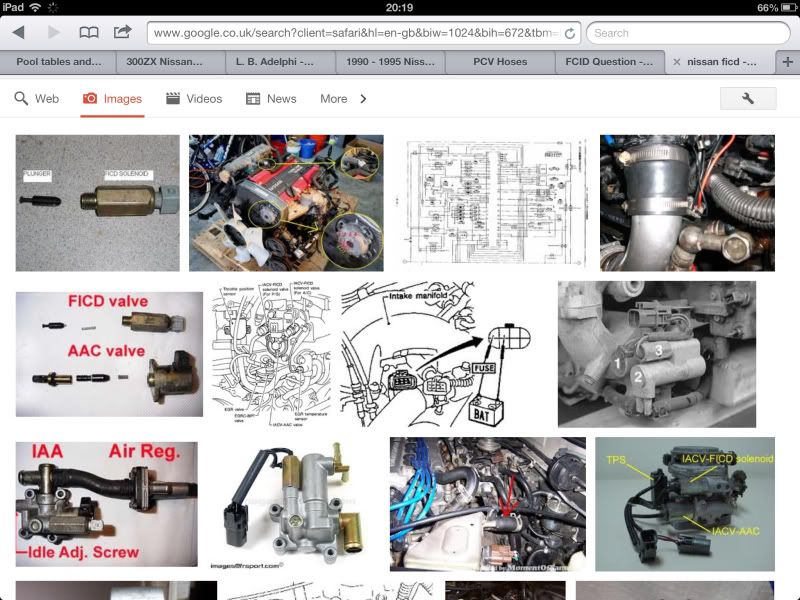Switch to the Pool tables tab
The image size is (800, 600).
point(57,62)
